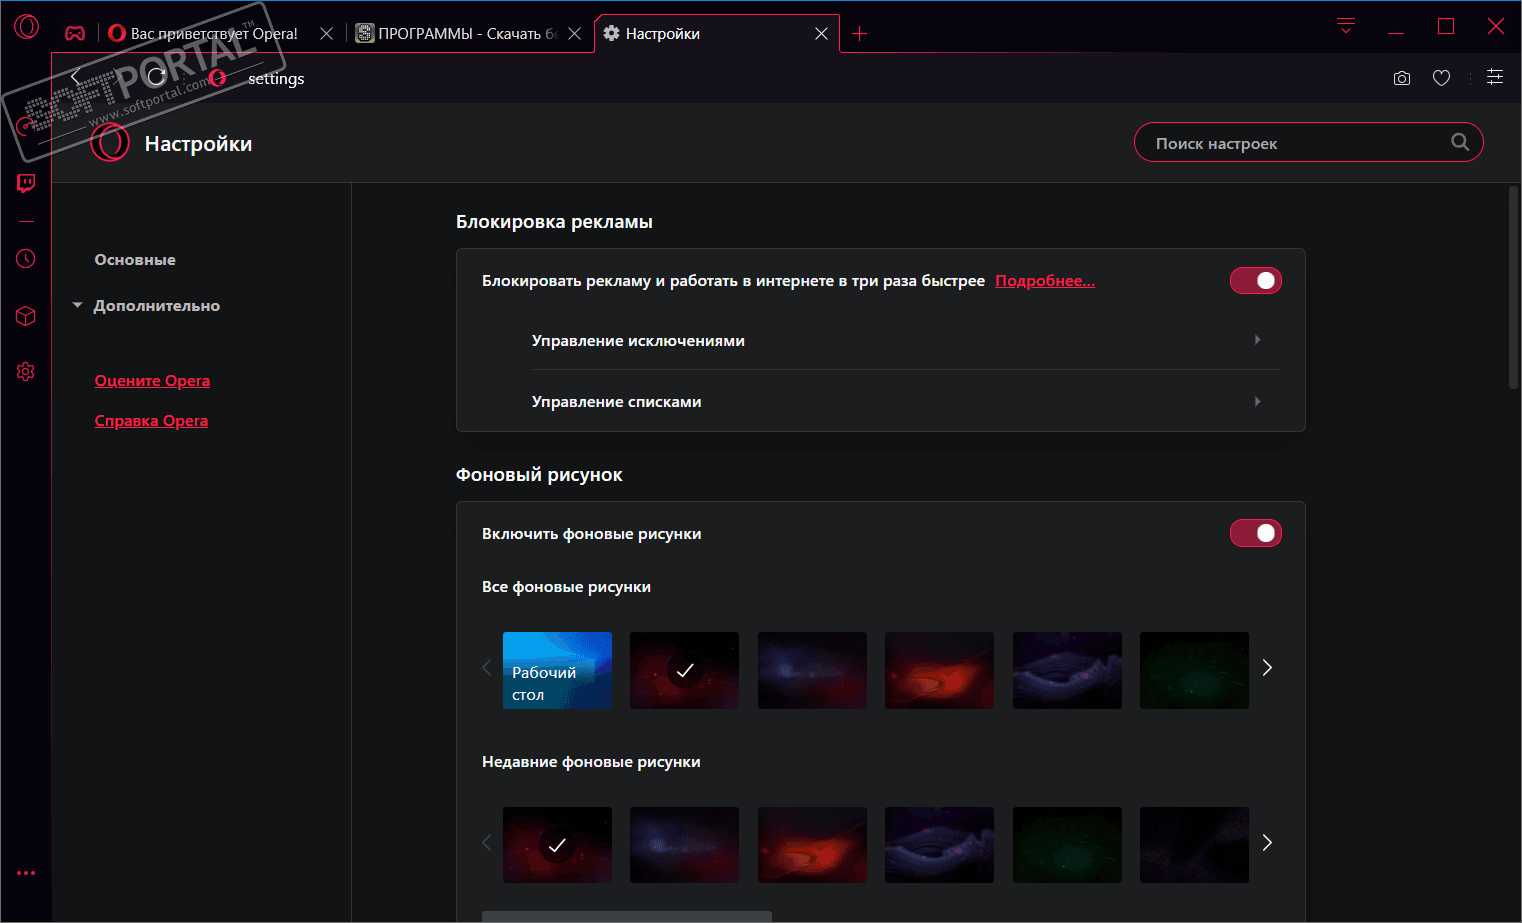Image resolution: width=1522 pixels, height=923 pixels.
Task: Click the Opera icon in the address bar
Action: 217,78
